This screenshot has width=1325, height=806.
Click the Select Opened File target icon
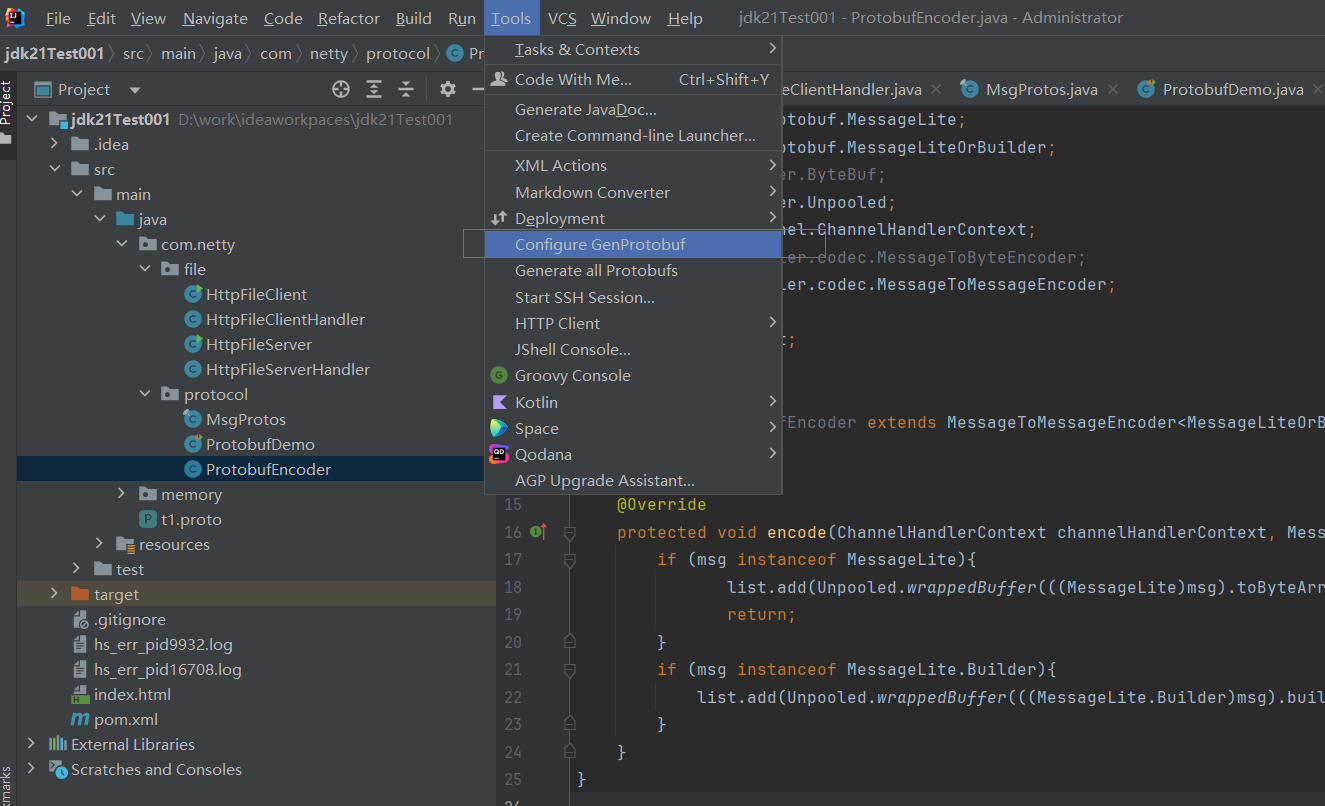click(341, 89)
